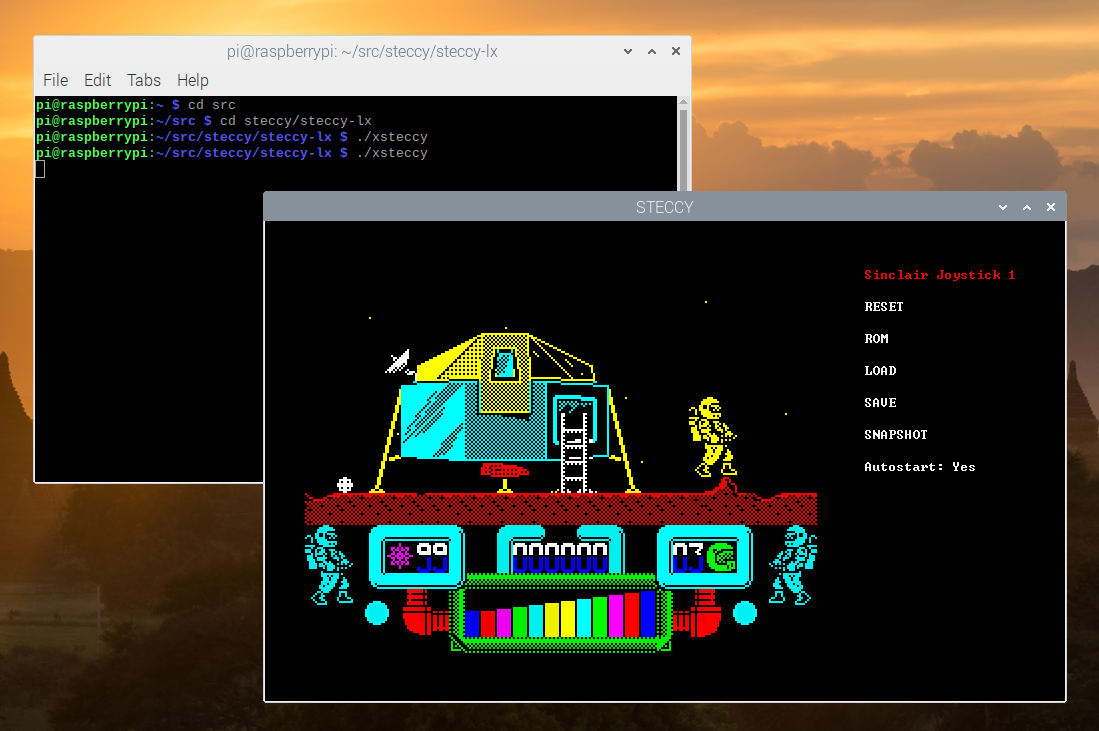Close the STECCY window

pos(1051,207)
